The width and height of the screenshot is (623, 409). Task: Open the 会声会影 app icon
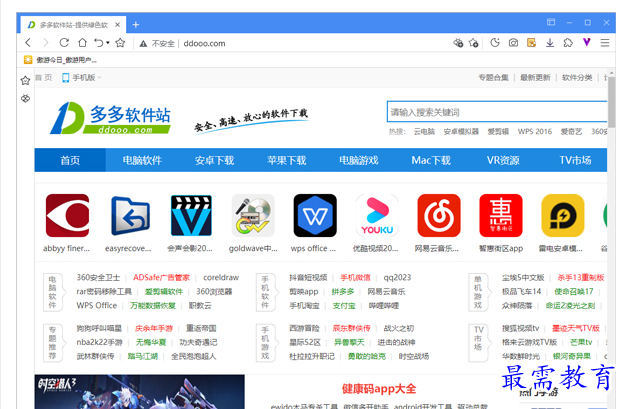tap(191, 215)
